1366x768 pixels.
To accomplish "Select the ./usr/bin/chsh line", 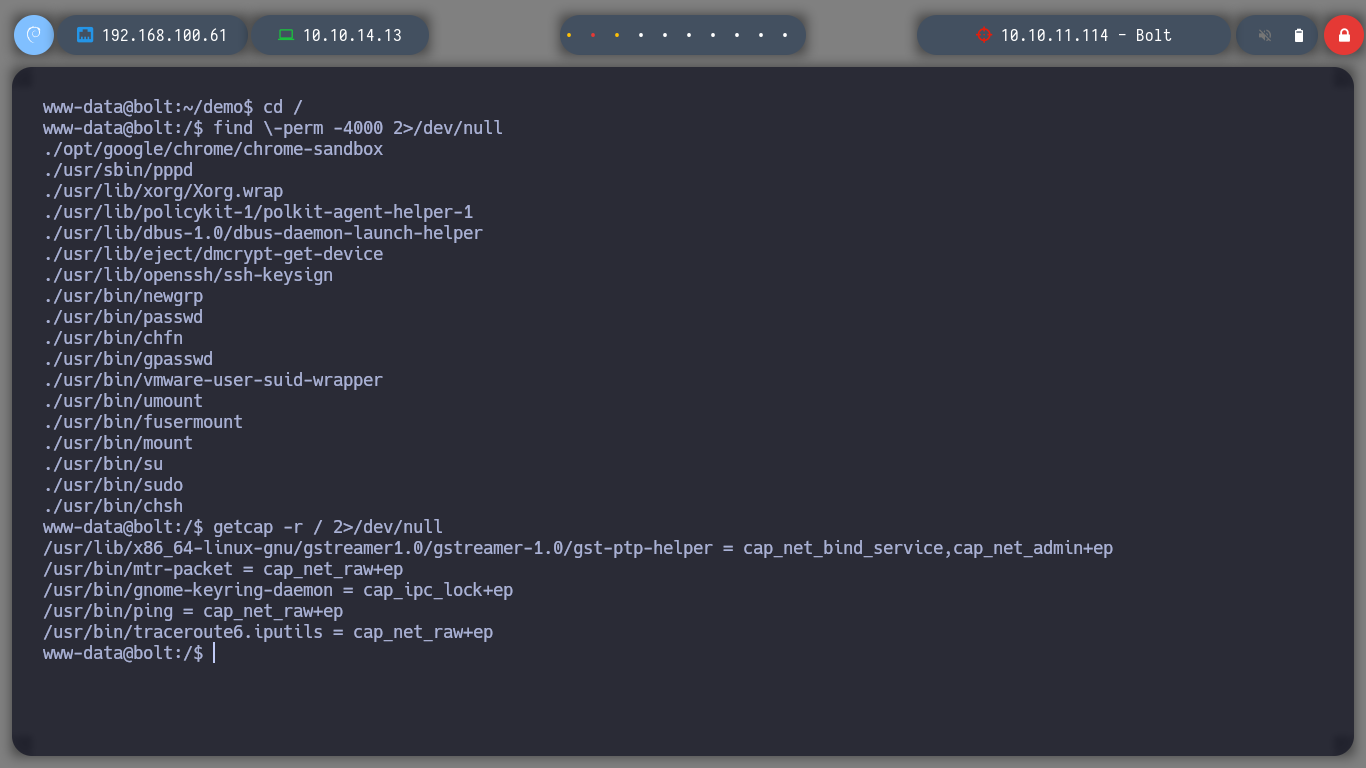I will pyautogui.click(x=113, y=506).
